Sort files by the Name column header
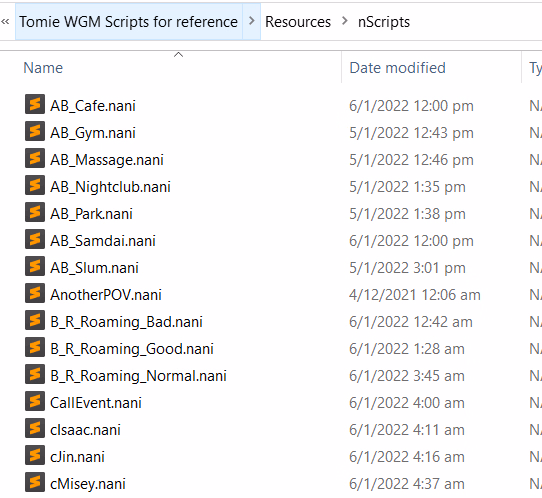 pos(43,68)
